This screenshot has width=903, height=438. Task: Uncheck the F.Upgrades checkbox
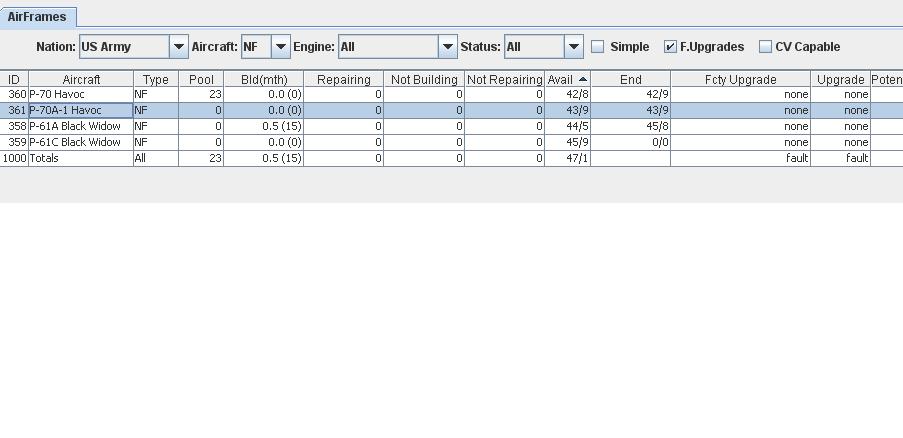[x=670, y=47]
